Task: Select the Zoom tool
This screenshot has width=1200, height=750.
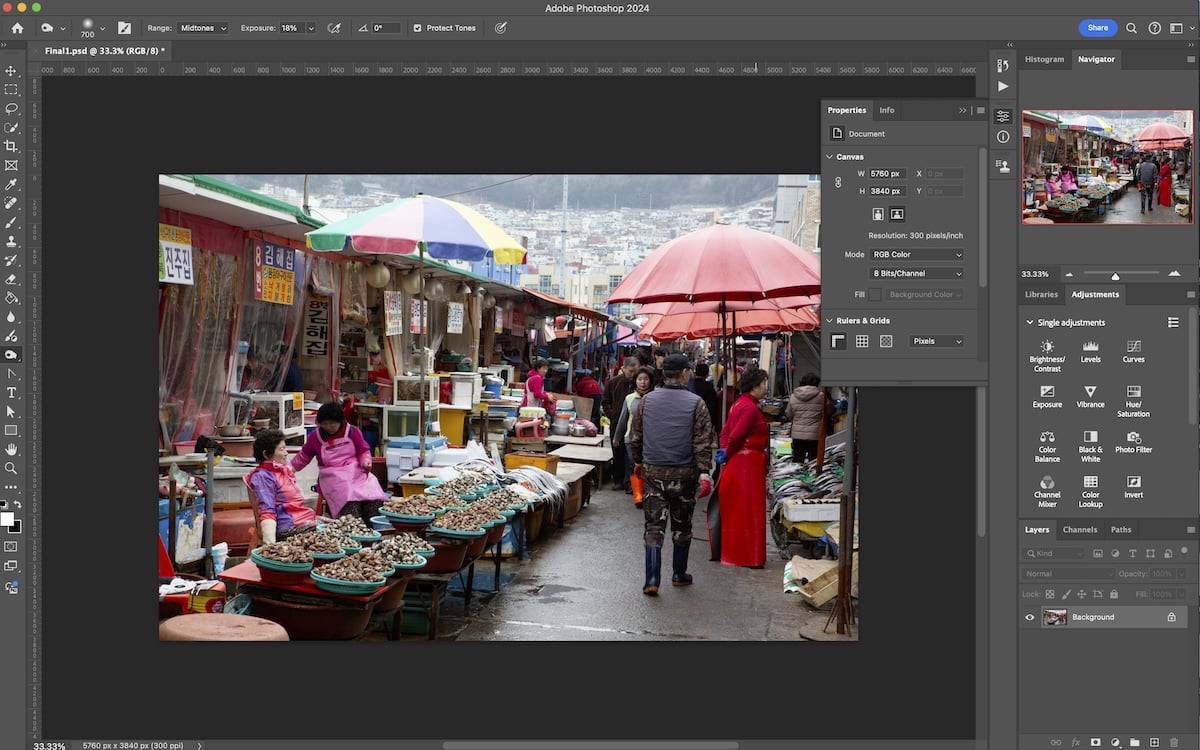Action: 12,467
